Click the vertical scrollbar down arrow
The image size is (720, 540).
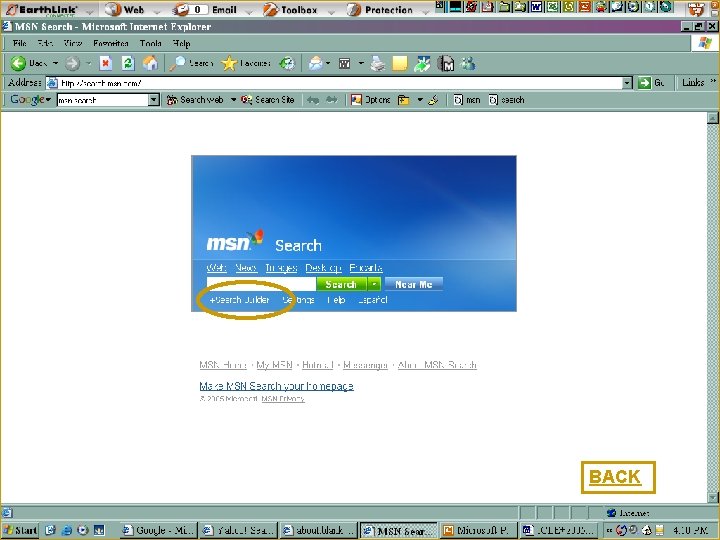[713, 498]
